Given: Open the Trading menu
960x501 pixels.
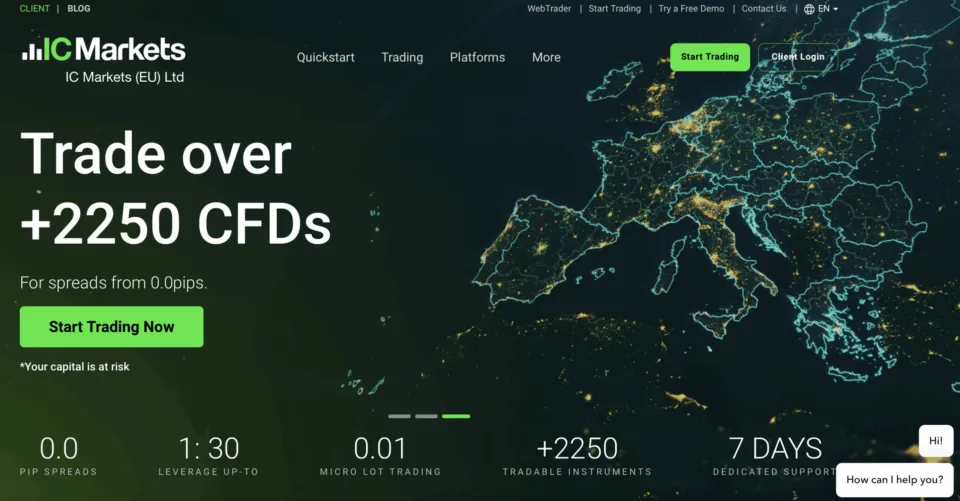Looking at the screenshot, I should point(402,57).
